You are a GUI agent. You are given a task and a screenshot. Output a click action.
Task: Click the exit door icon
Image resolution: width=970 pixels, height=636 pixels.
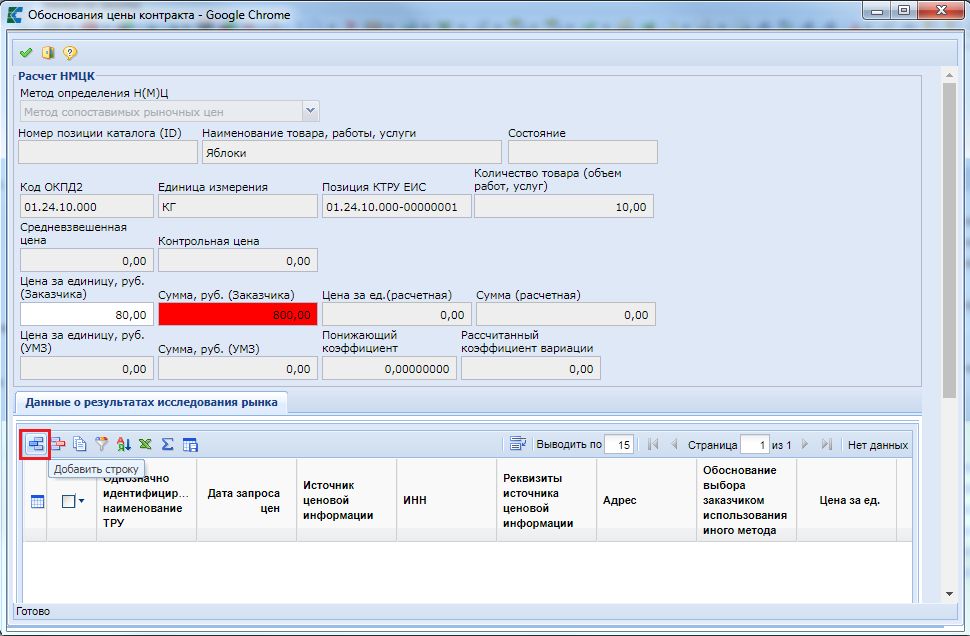tap(48, 53)
